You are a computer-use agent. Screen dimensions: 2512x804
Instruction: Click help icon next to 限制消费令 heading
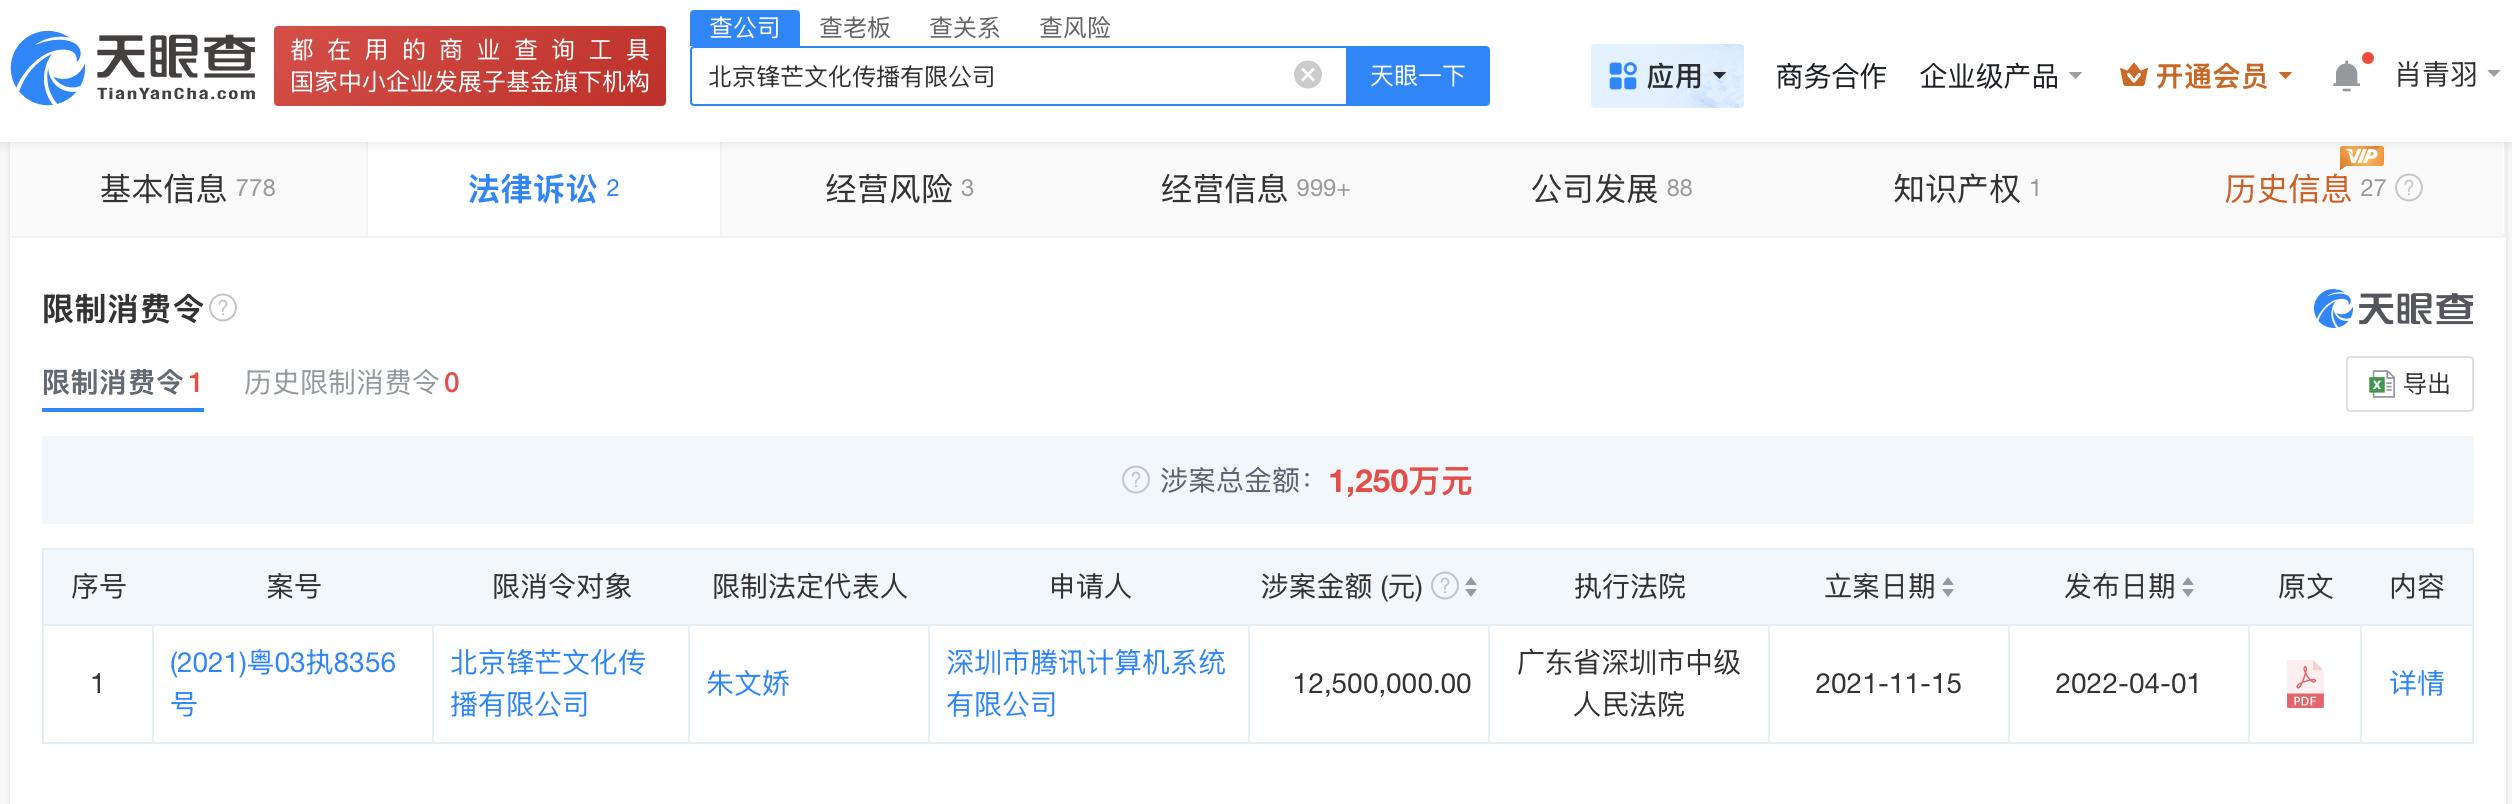pos(223,308)
